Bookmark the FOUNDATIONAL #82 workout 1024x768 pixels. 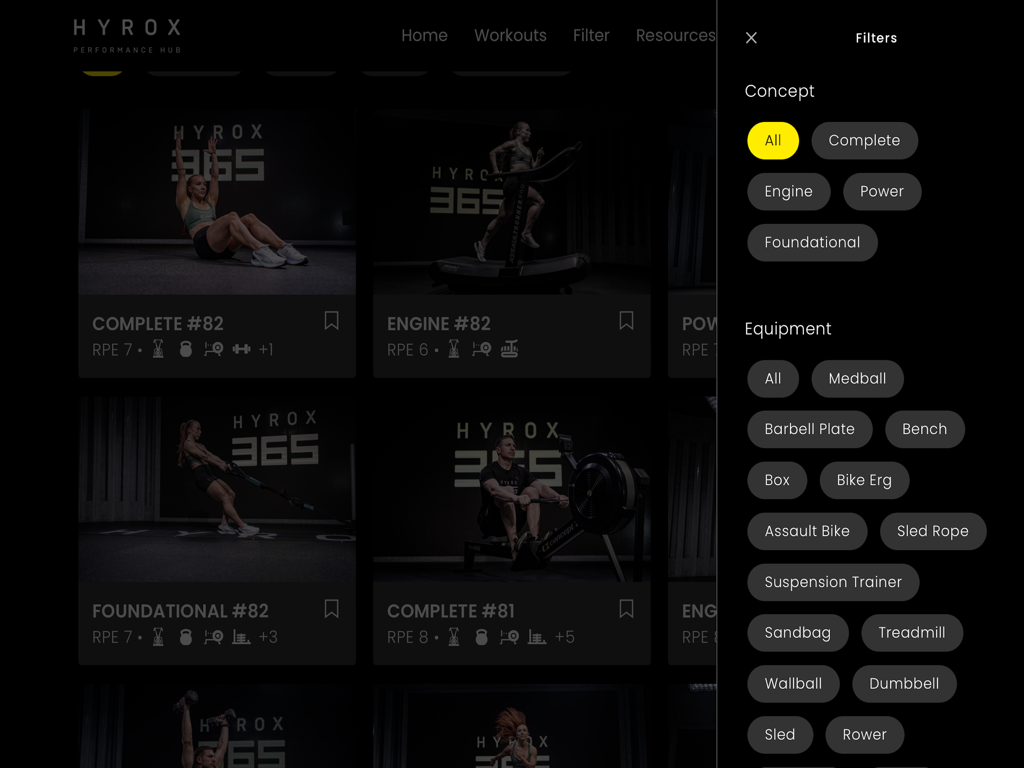pos(331,608)
